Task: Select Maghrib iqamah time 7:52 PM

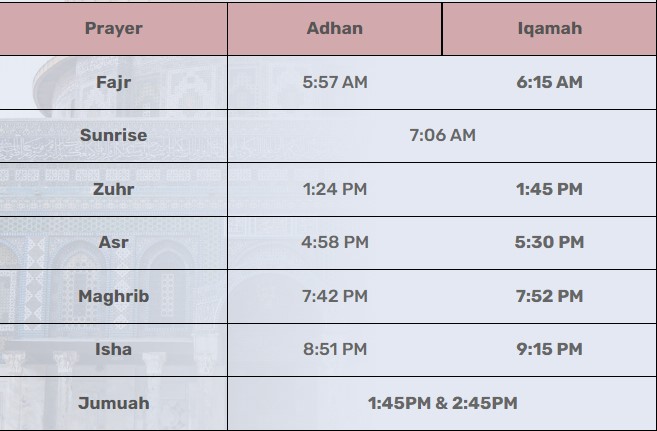Action: click(549, 296)
